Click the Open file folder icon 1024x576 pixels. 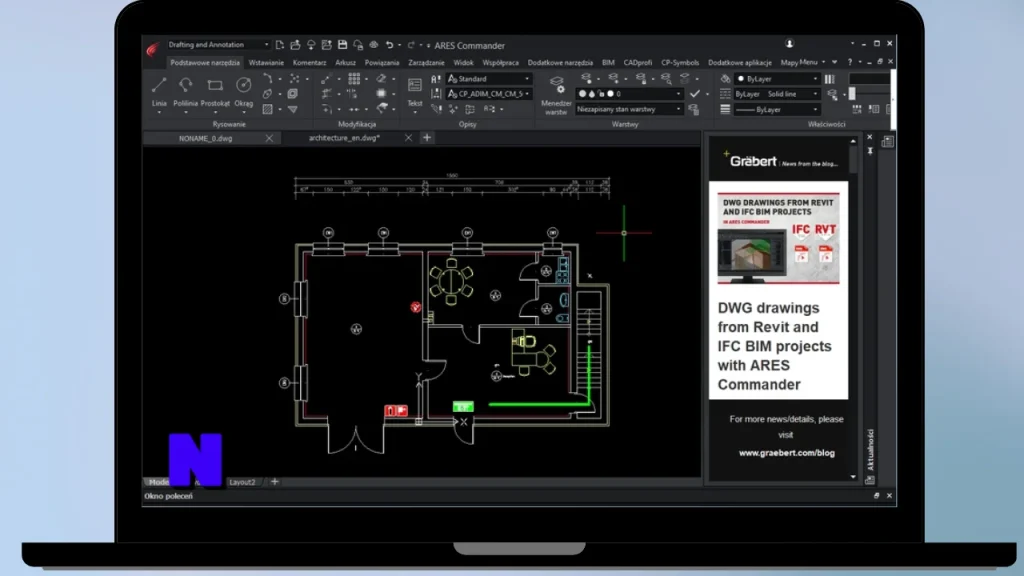click(295, 45)
